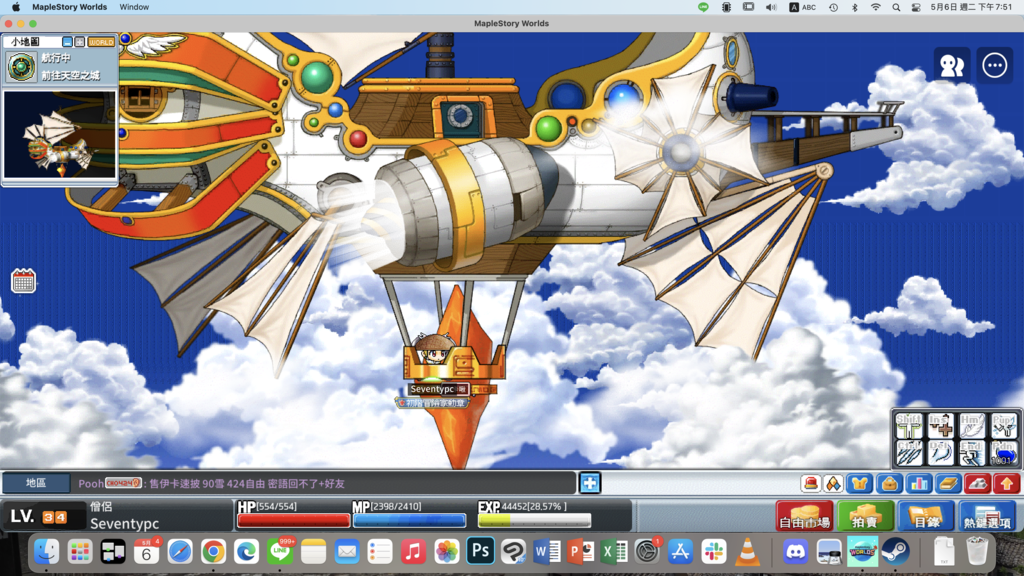Click the red silver-bars icon button
Screen dimensions: 1024x576
[x=977, y=483]
